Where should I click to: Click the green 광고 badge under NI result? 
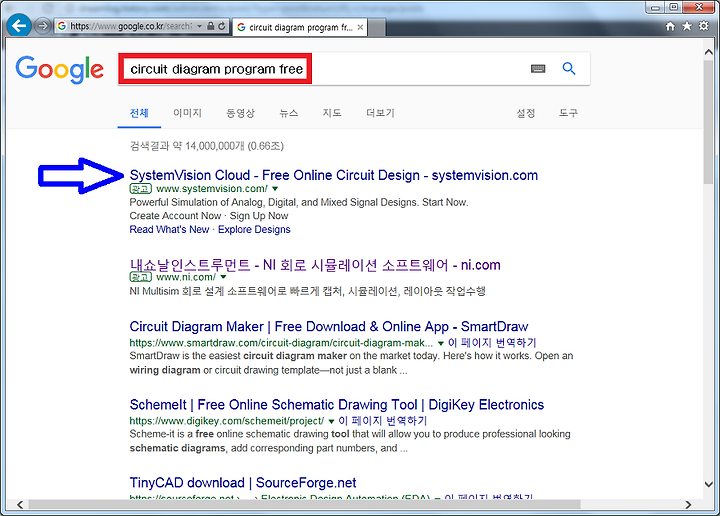[x=141, y=277]
